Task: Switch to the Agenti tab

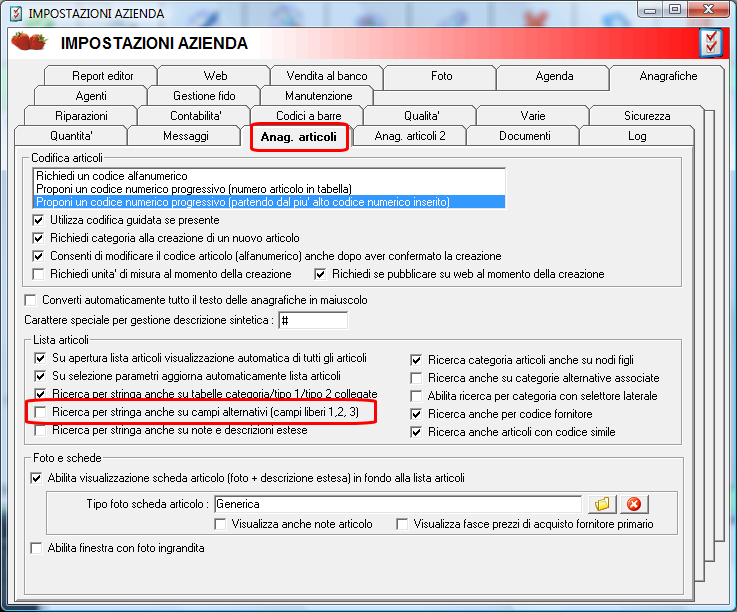Action: 91,96
